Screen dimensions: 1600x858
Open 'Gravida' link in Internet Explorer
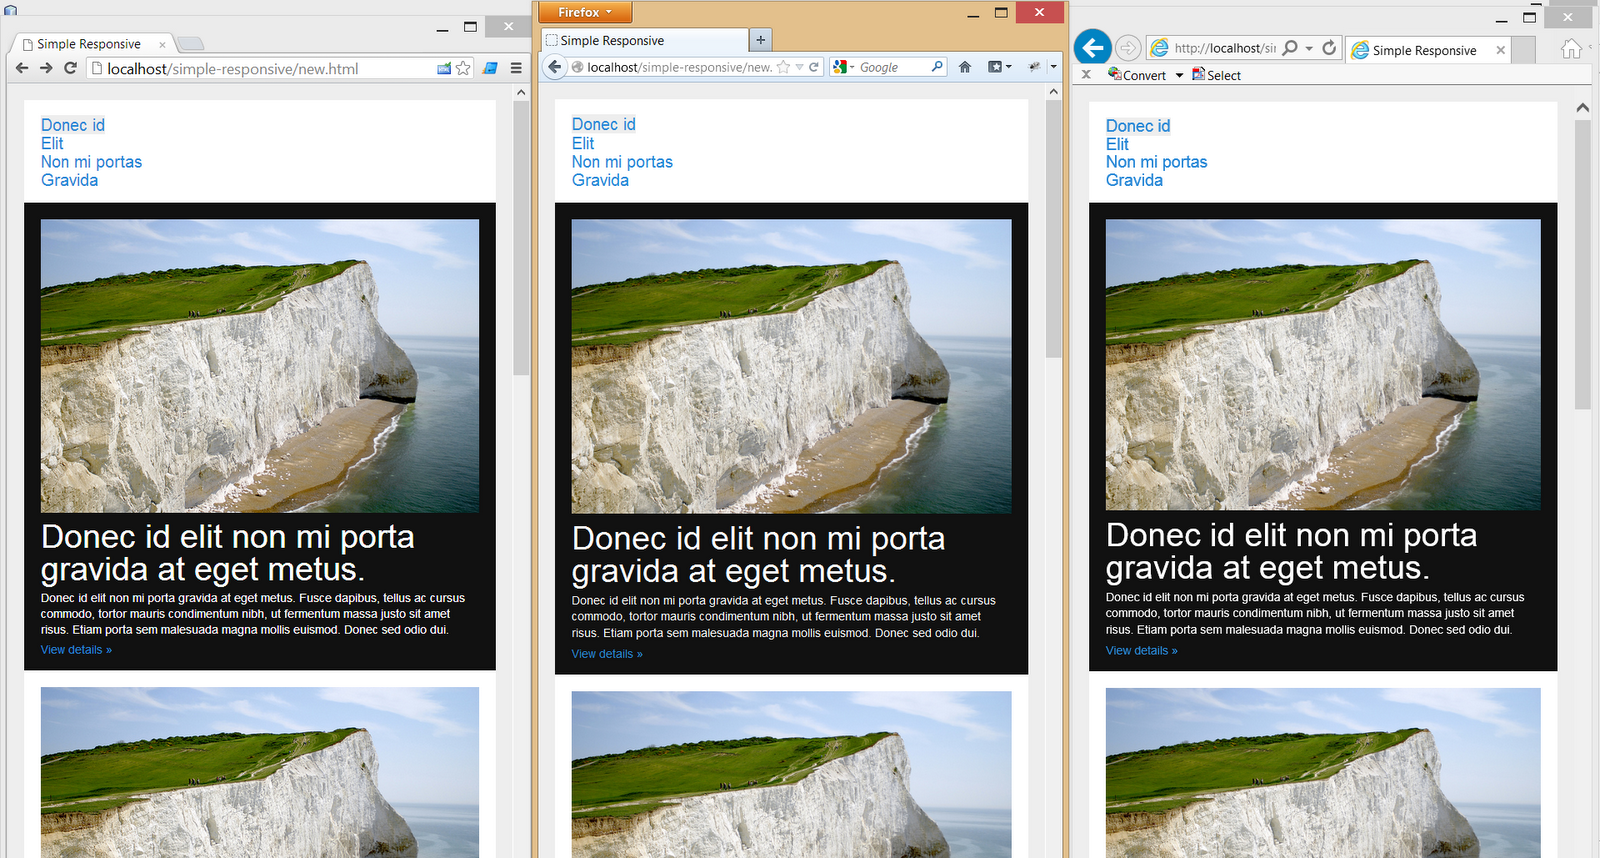pos(1134,180)
